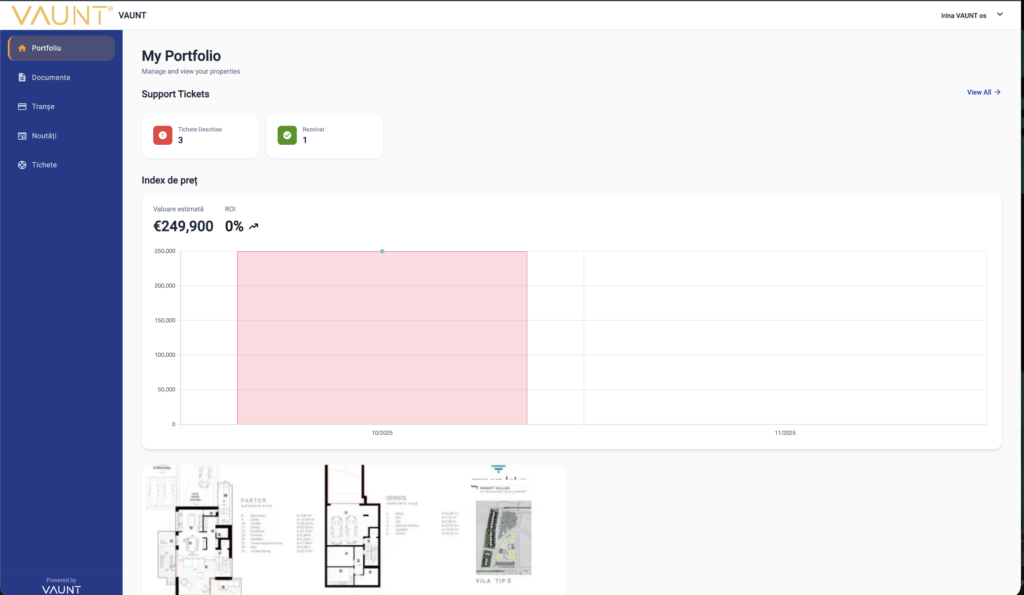Open the Documente menu item
Image resolution: width=1024 pixels, height=595 pixels.
tap(51, 77)
